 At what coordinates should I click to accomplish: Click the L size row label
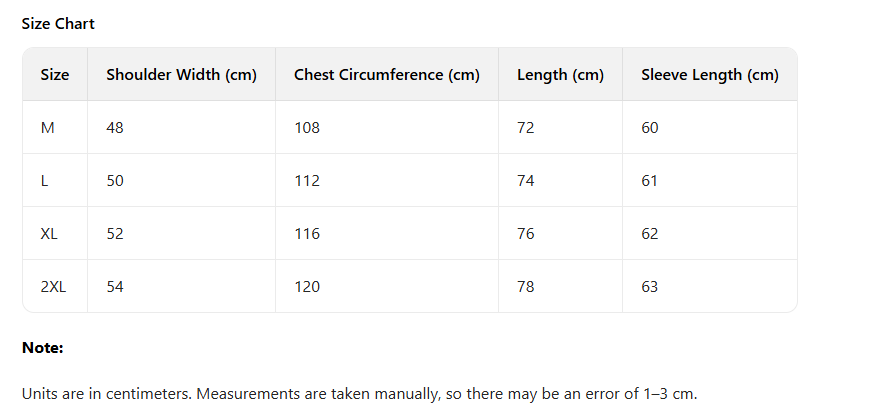pos(45,181)
